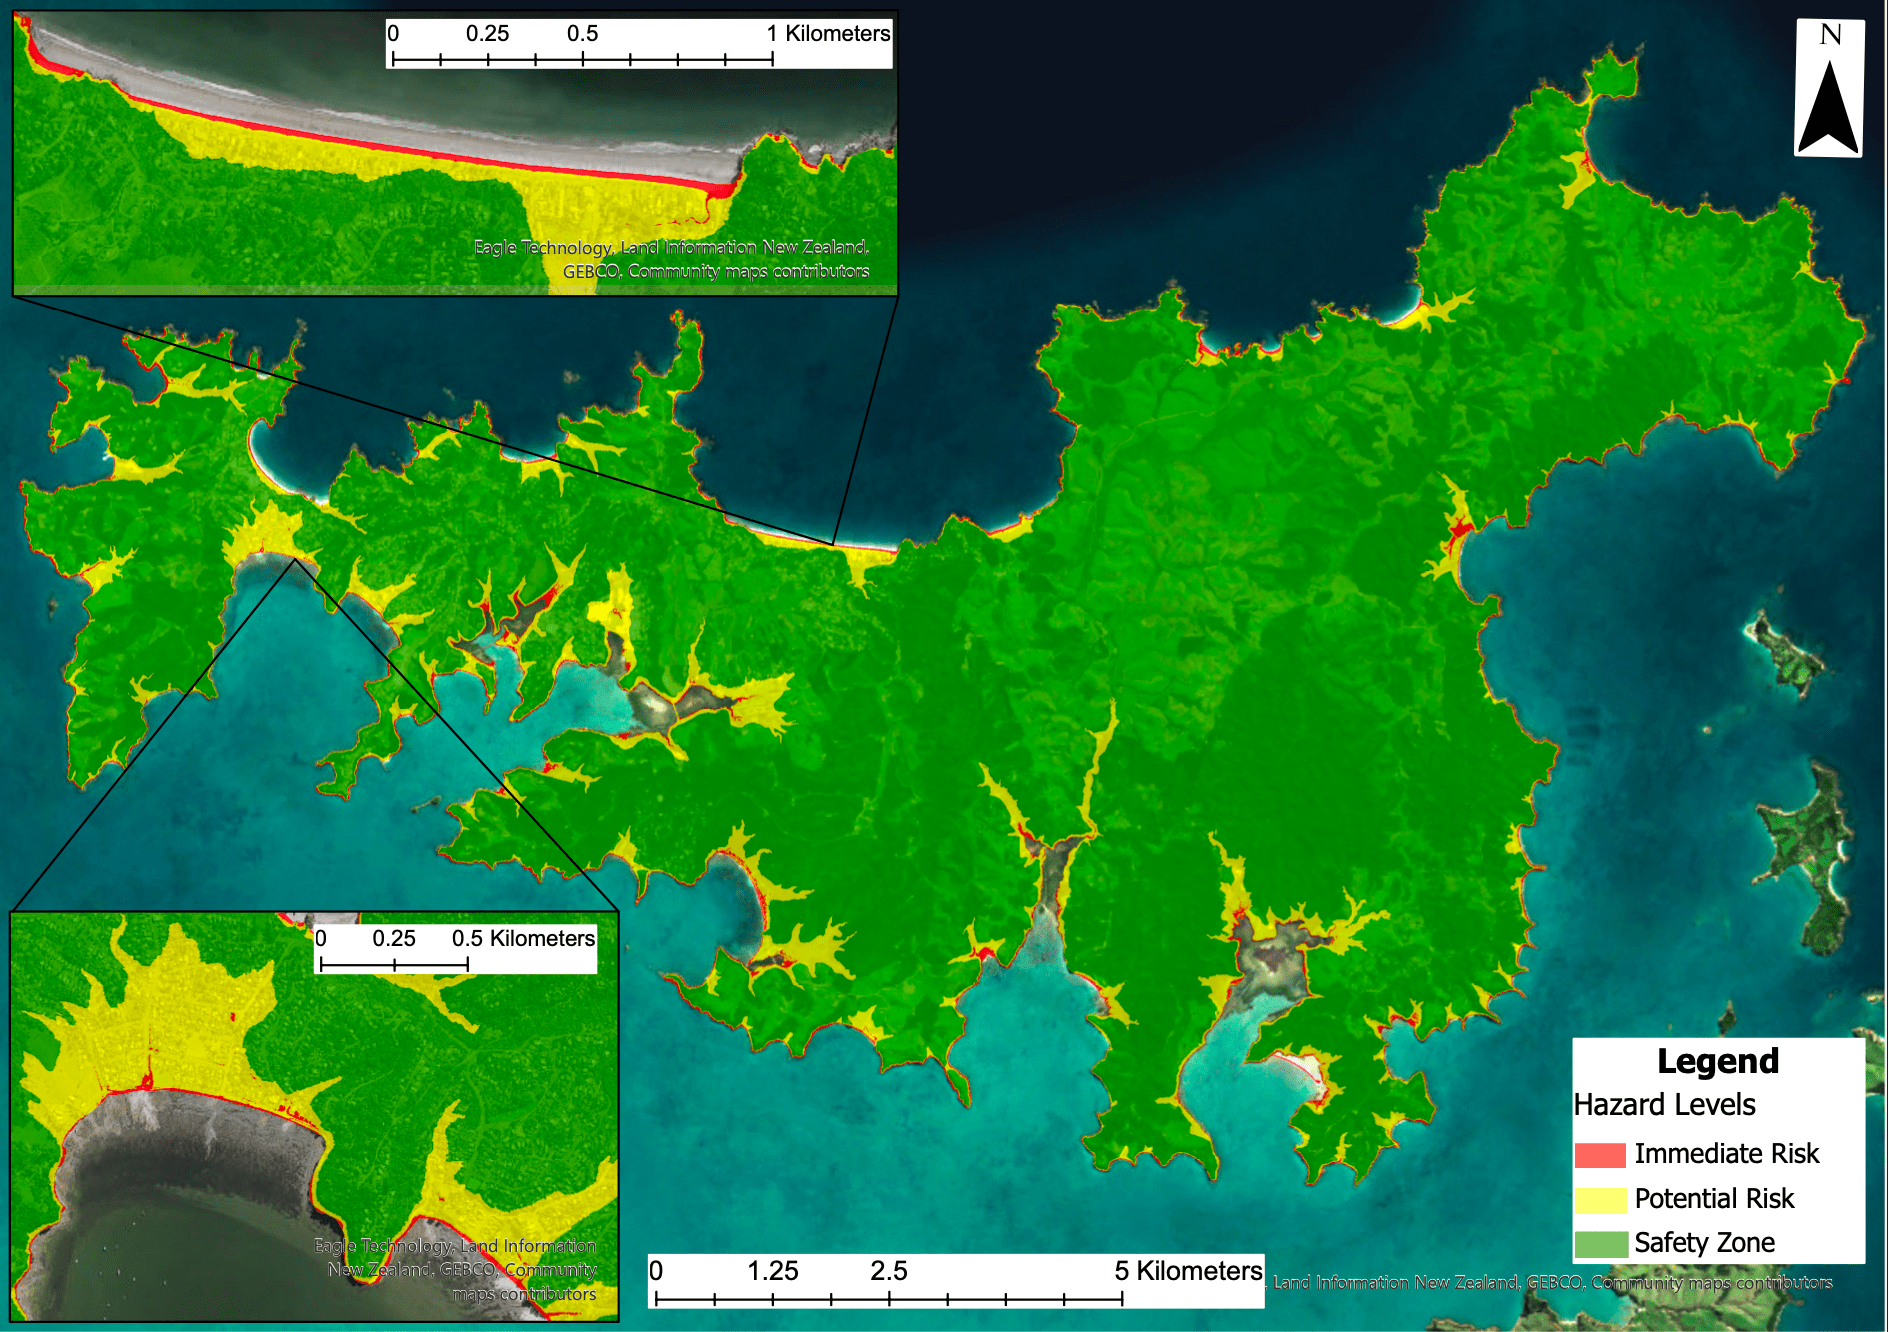Click the 1.25 mark on main scale bar
Image resolution: width=1888 pixels, height=1332 pixels.
pos(772,1271)
